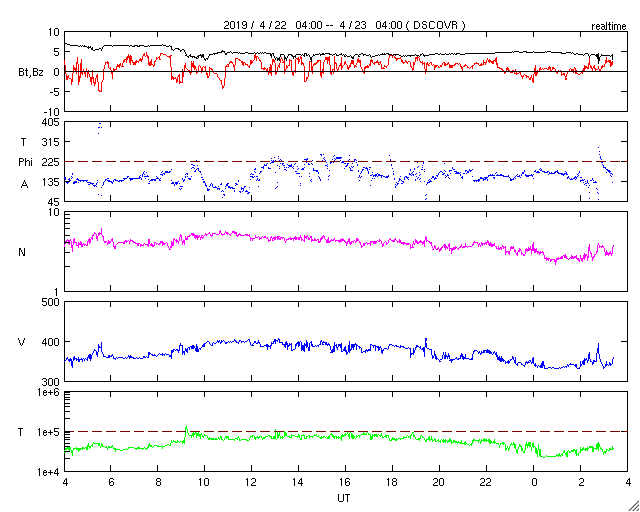
Task: Click the '16' hour label on UT axis
Action: point(345,483)
